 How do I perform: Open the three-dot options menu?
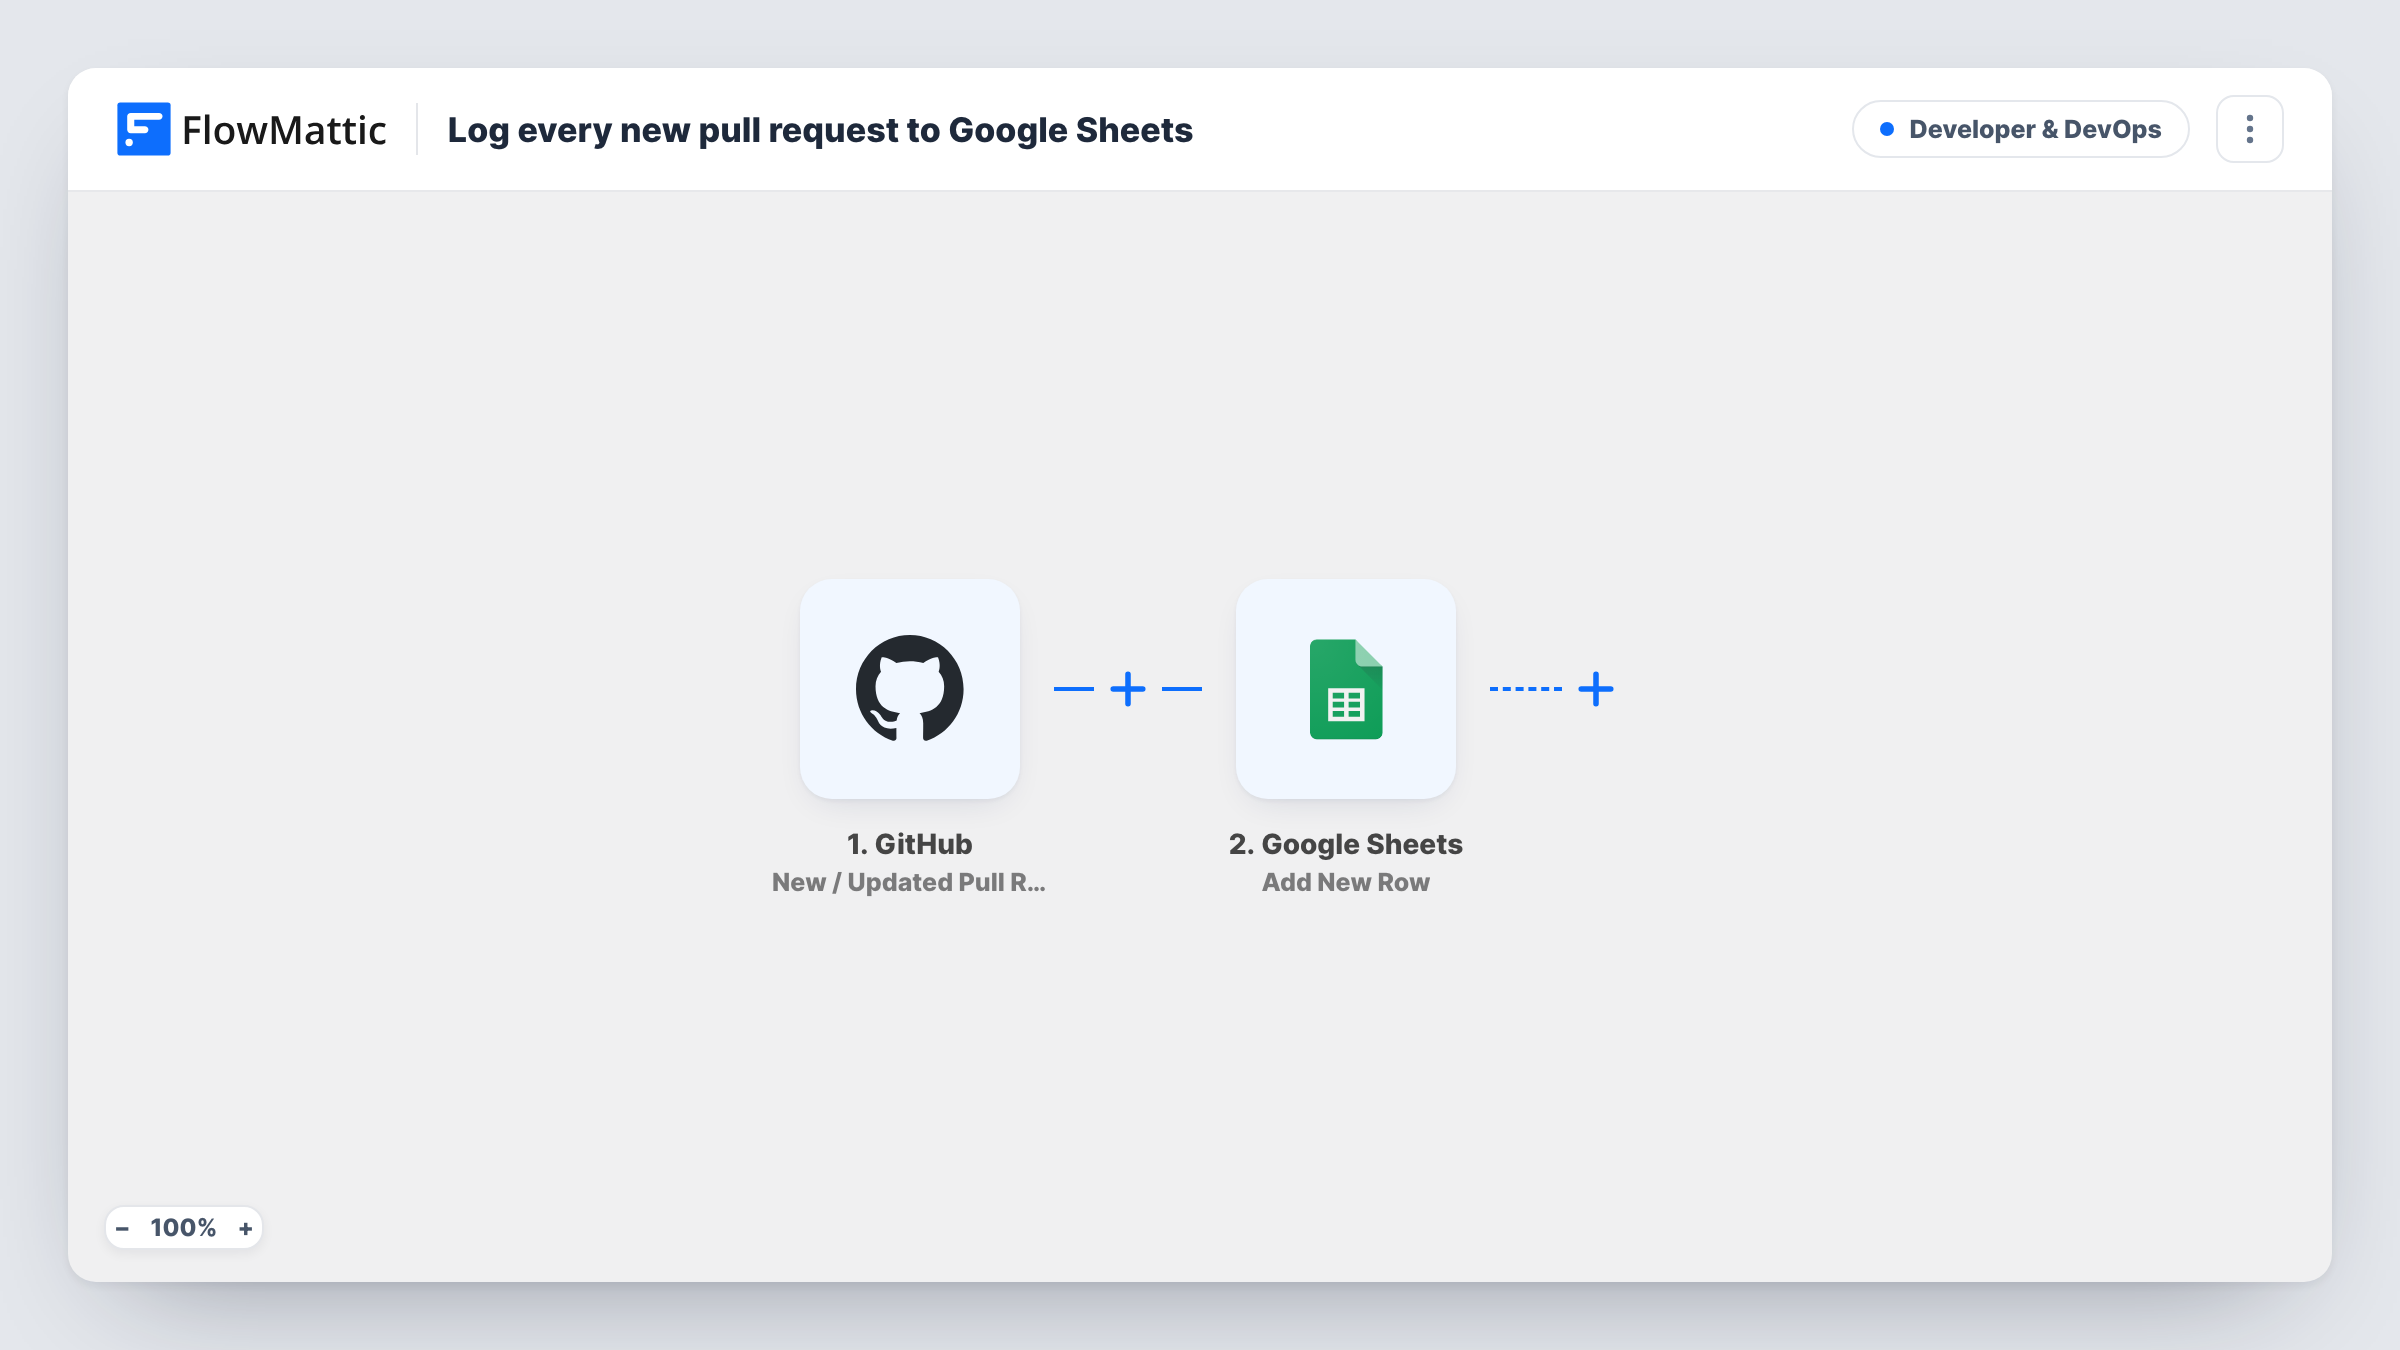click(x=2250, y=129)
